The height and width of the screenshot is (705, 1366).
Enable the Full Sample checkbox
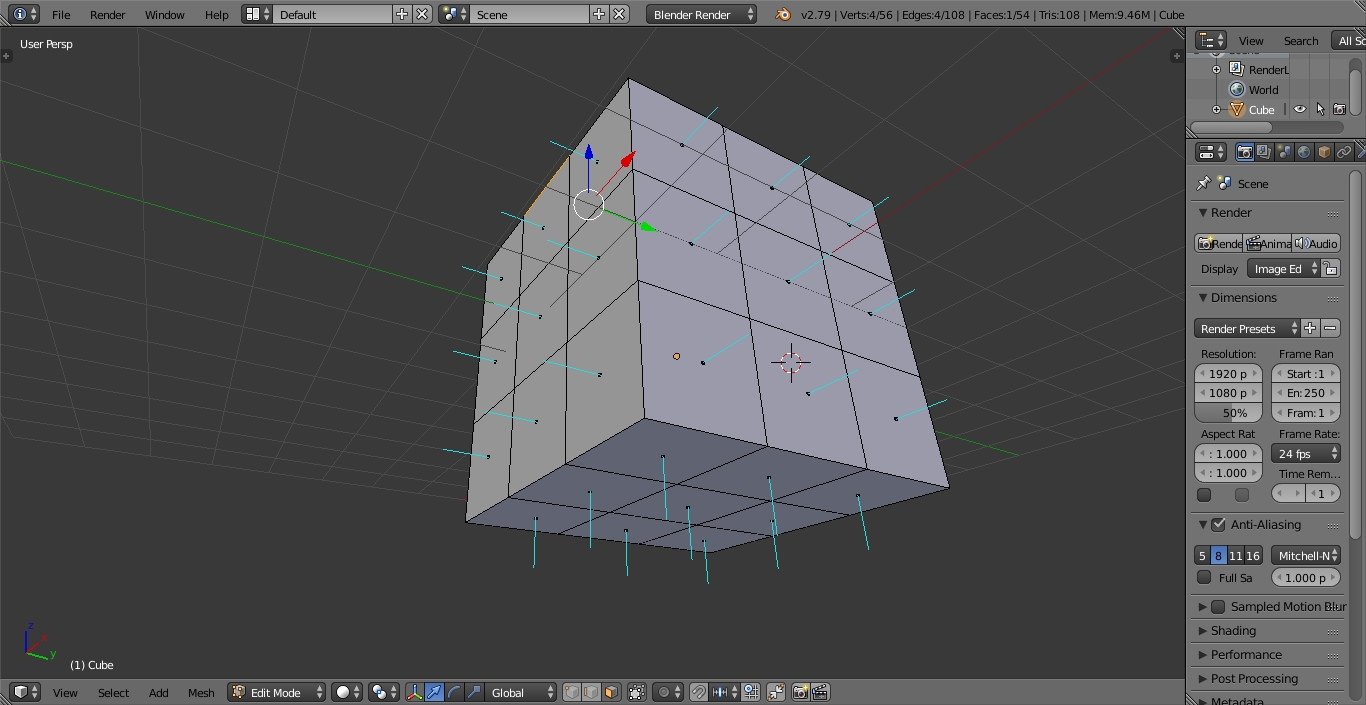(x=1205, y=577)
